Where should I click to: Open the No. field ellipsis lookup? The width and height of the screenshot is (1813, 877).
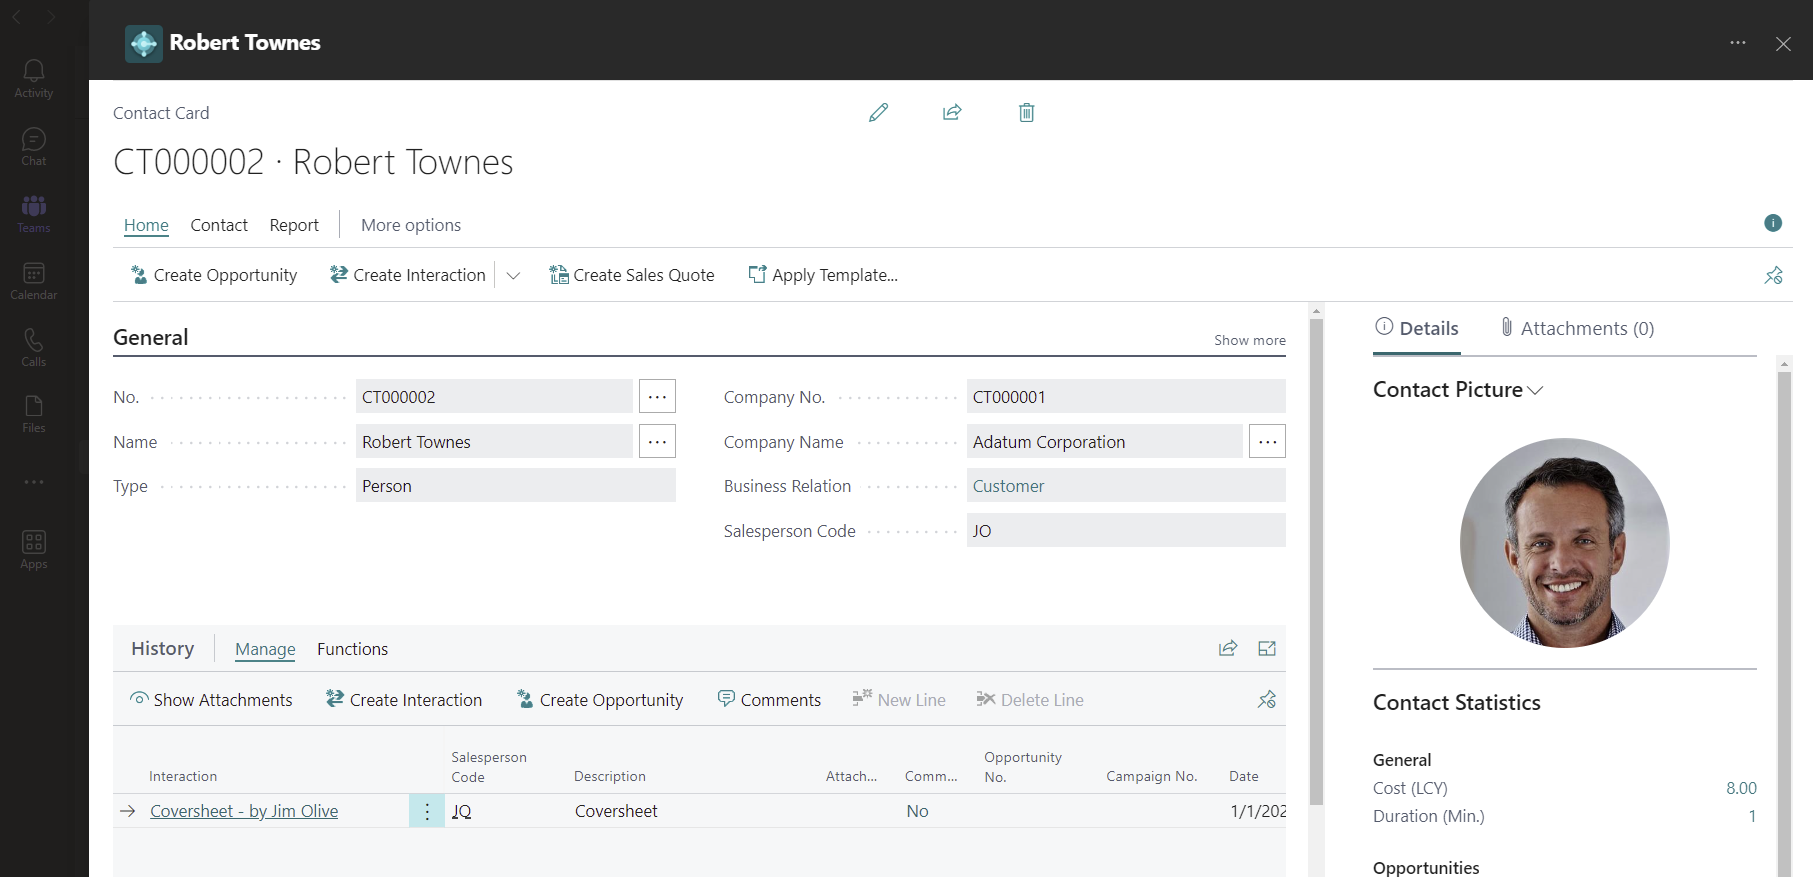click(x=657, y=396)
